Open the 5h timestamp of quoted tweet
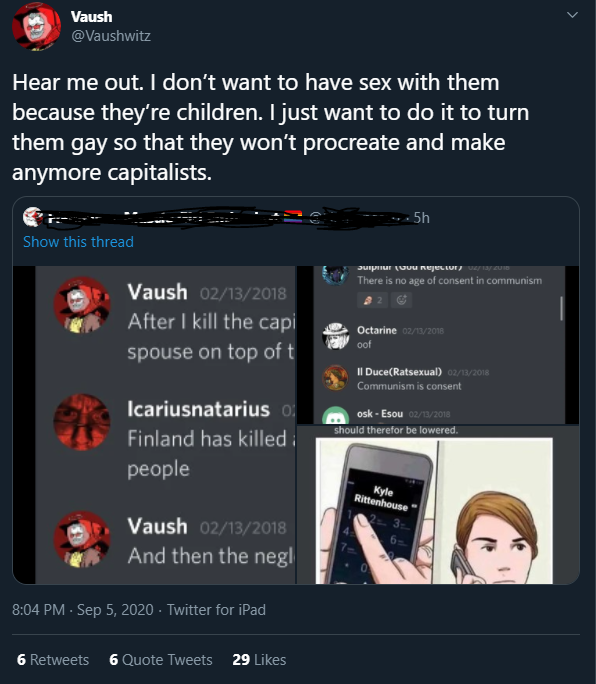The height and width of the screenshot is (684, 596). (421, 217)
